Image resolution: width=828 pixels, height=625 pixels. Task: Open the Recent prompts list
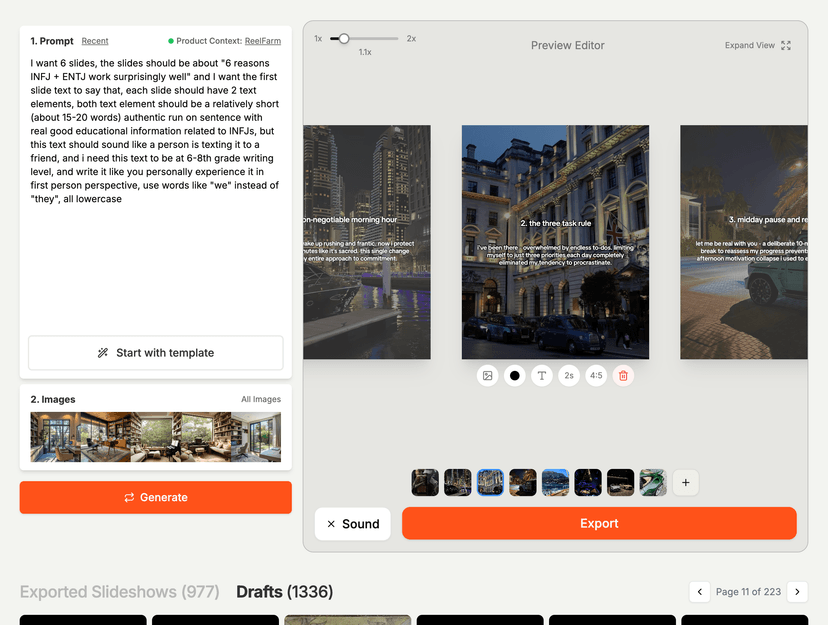click(95, 41)
